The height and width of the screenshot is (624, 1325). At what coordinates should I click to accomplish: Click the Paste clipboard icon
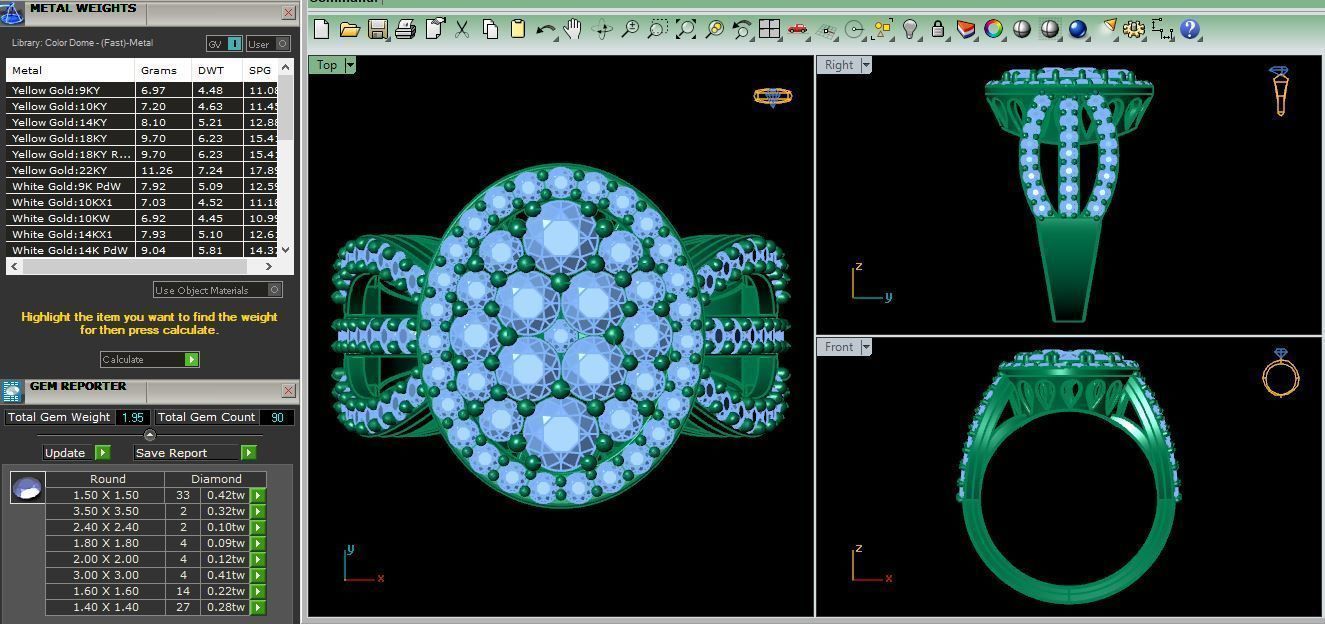pos(518,29)
